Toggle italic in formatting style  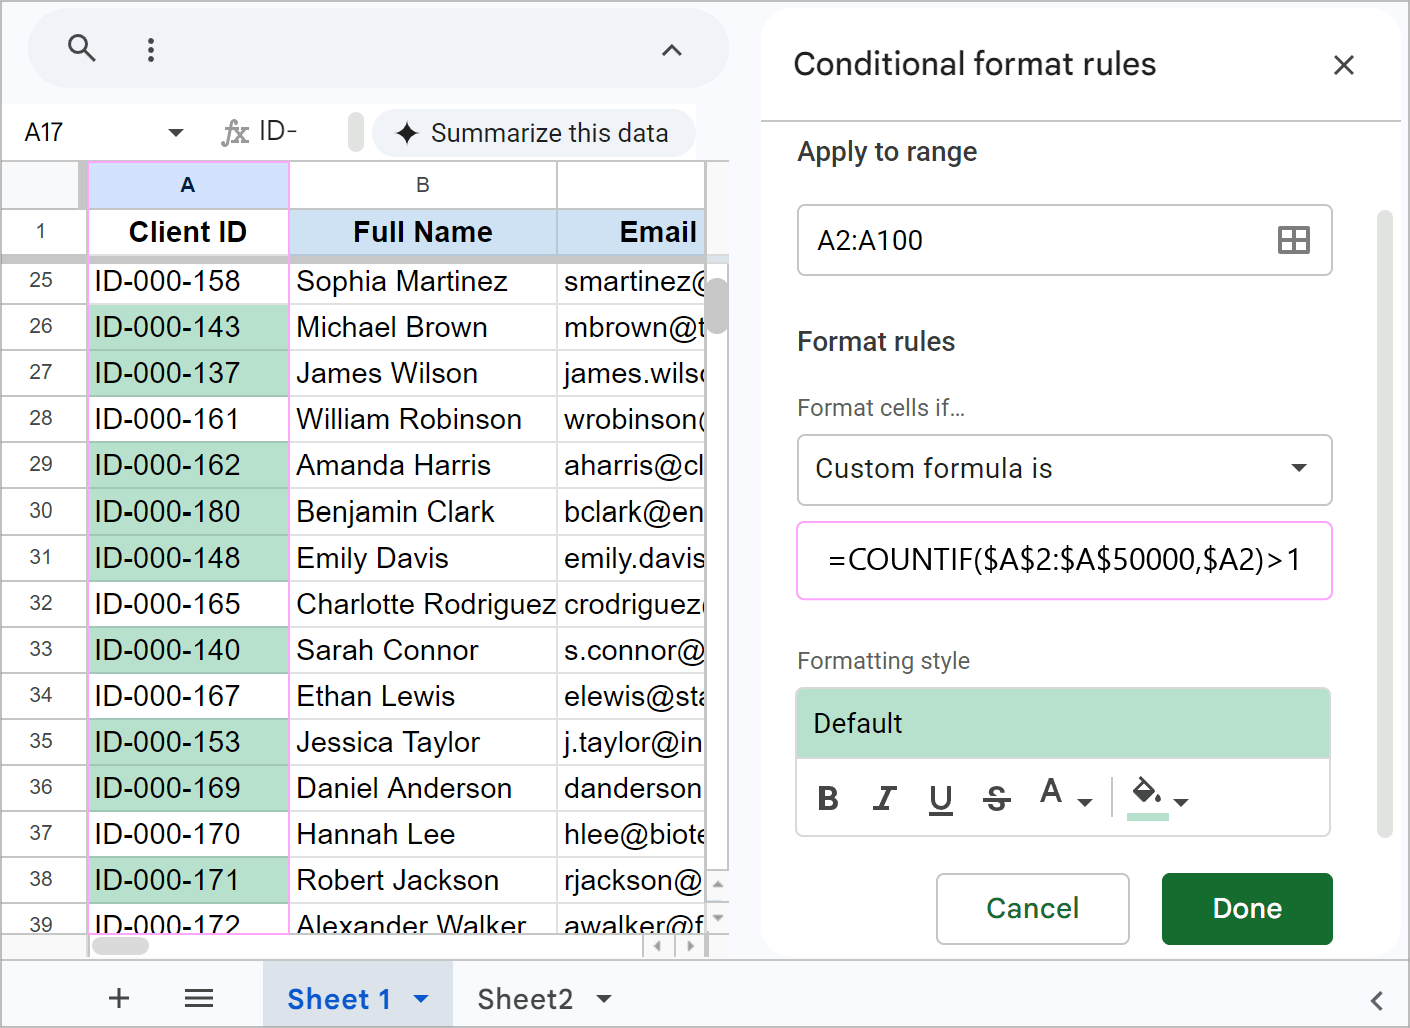coord(884,798)
